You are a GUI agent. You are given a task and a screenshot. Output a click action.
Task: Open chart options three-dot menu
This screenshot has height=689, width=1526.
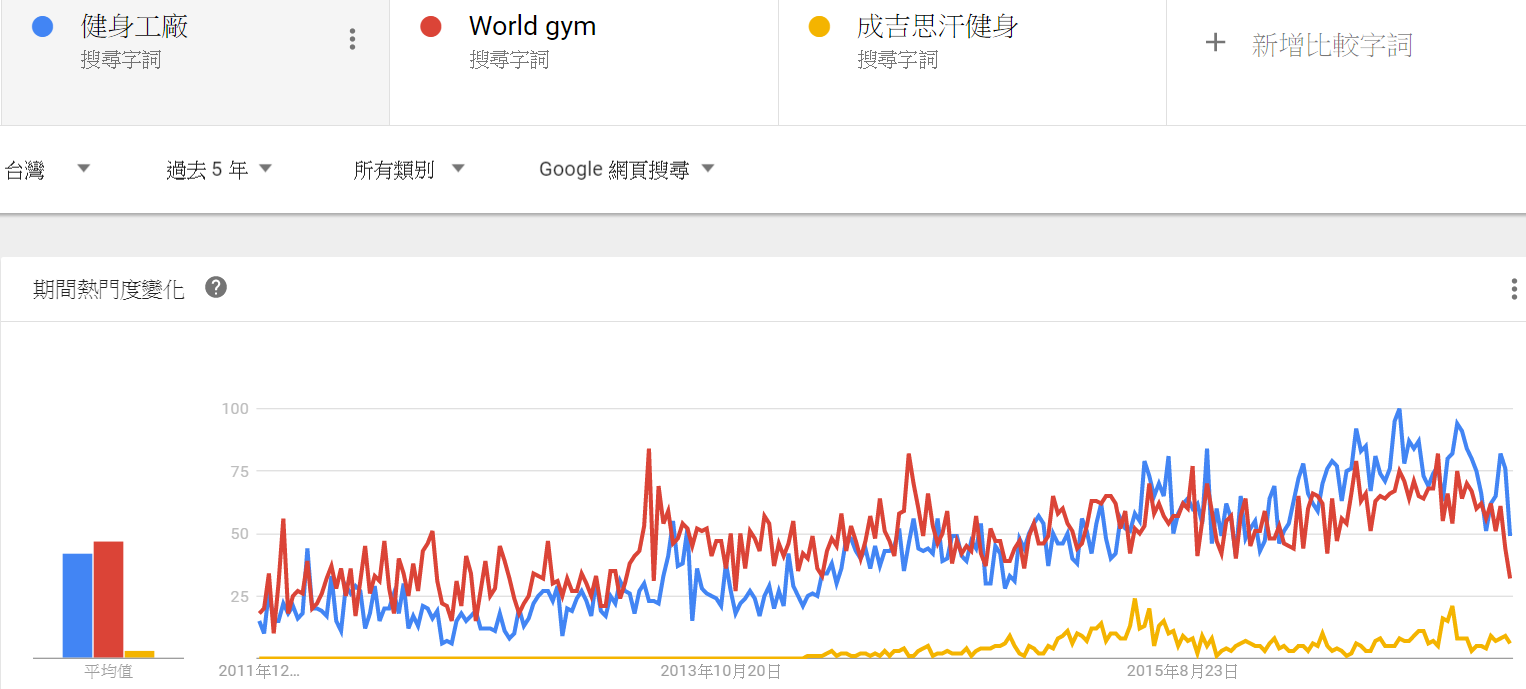1514,290
